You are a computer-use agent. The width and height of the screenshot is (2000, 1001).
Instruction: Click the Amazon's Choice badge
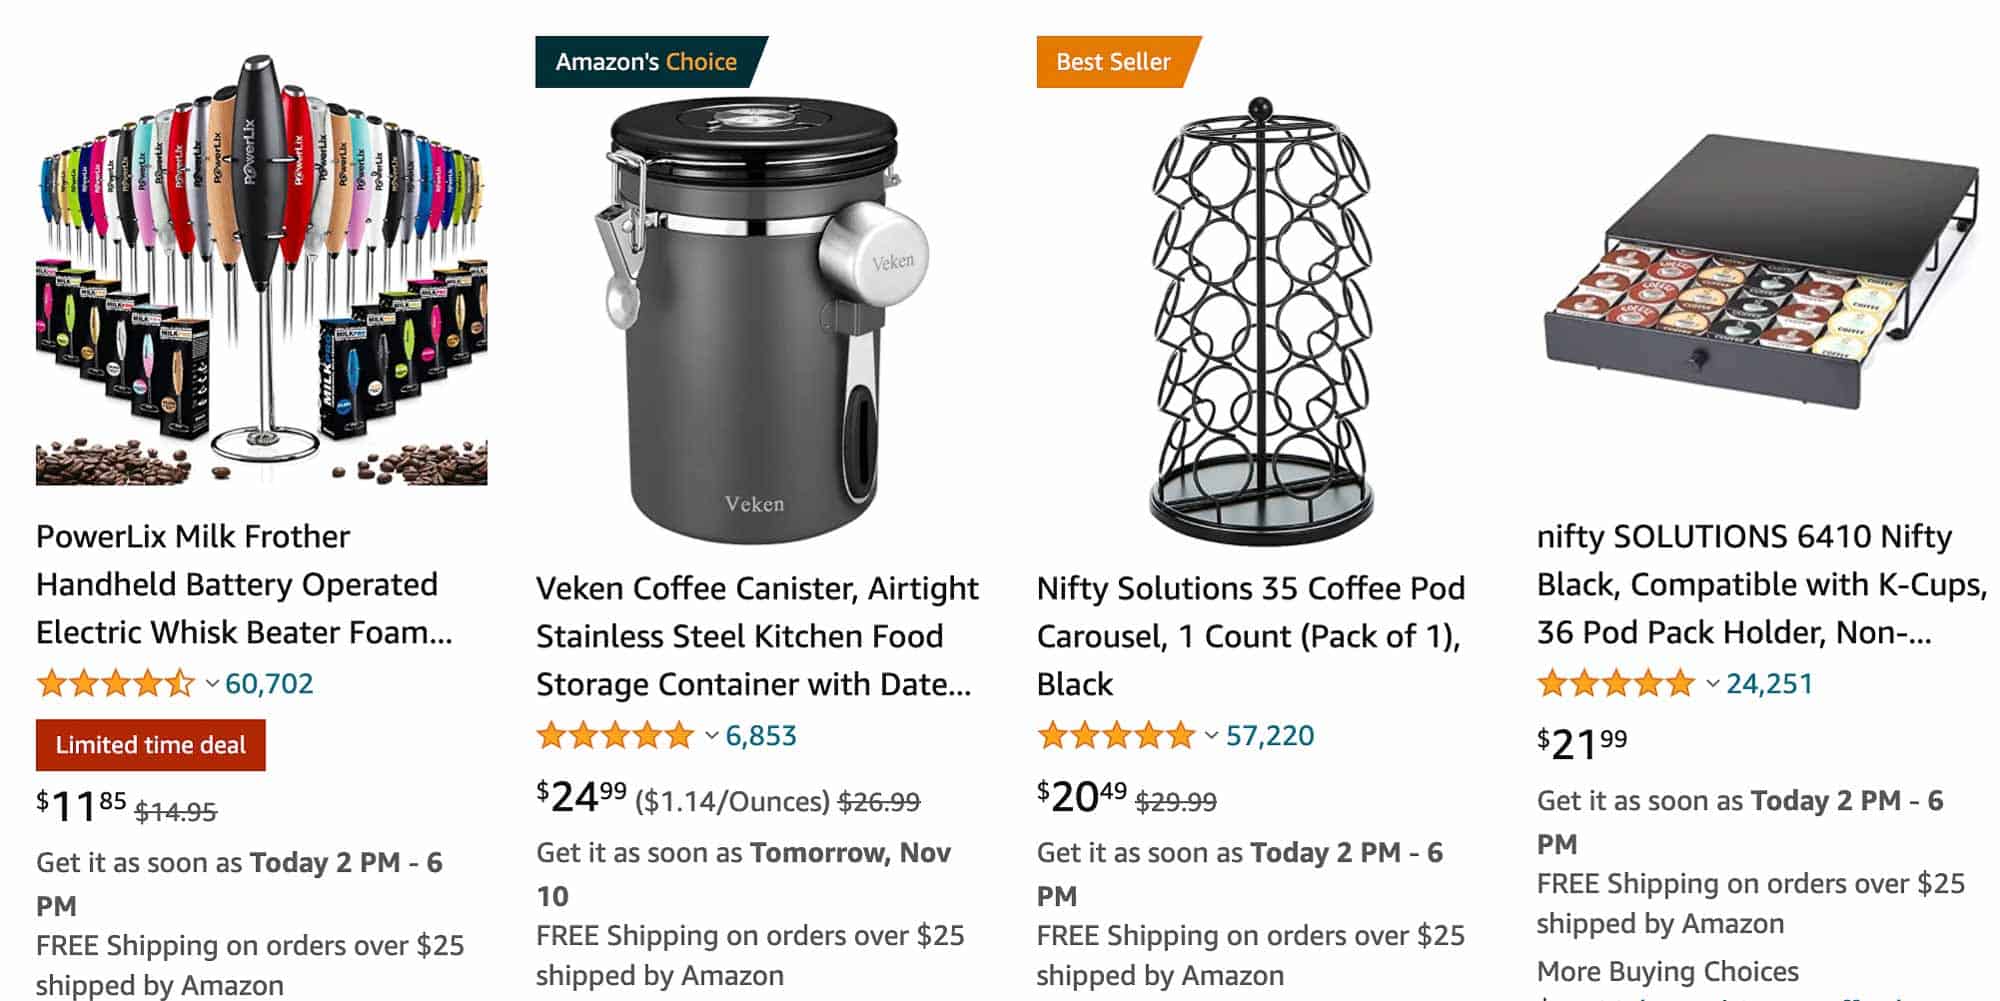(x=645, y=61)
